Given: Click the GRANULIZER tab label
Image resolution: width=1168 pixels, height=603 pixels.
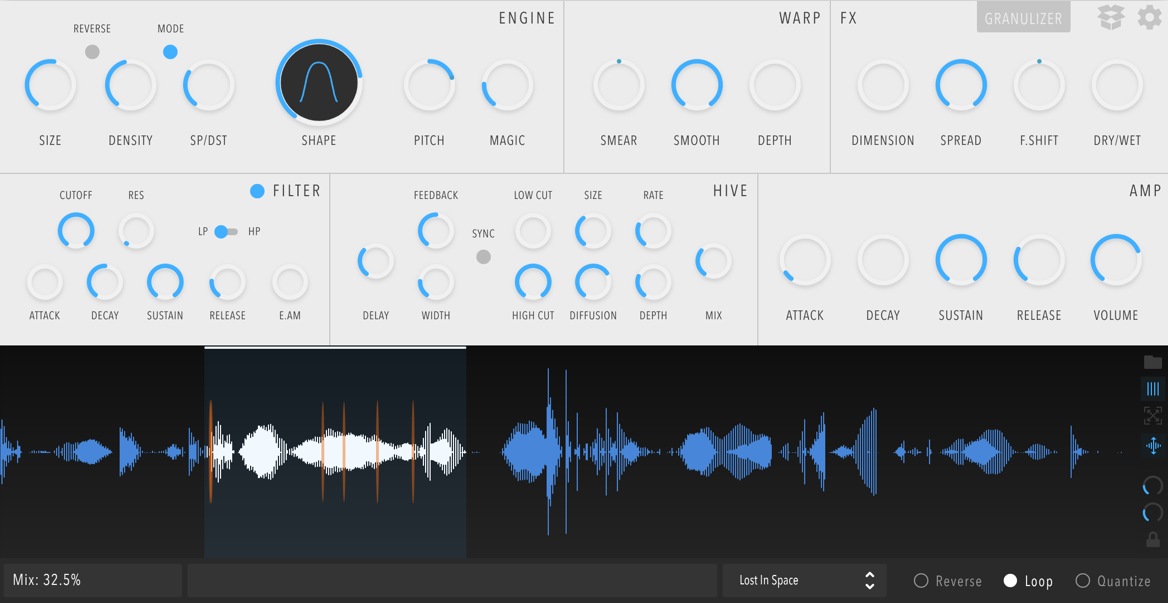Looking at the screenshot, I should coord(1023,16).
